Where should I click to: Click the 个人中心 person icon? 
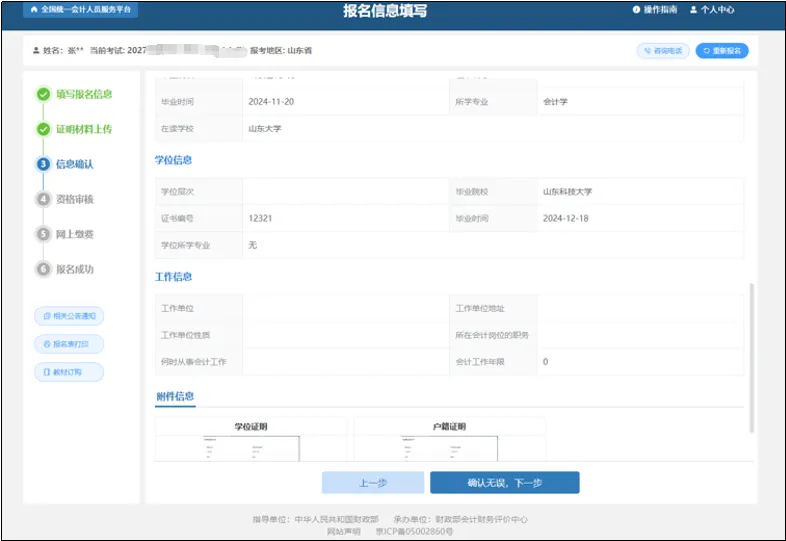(694, 10)
